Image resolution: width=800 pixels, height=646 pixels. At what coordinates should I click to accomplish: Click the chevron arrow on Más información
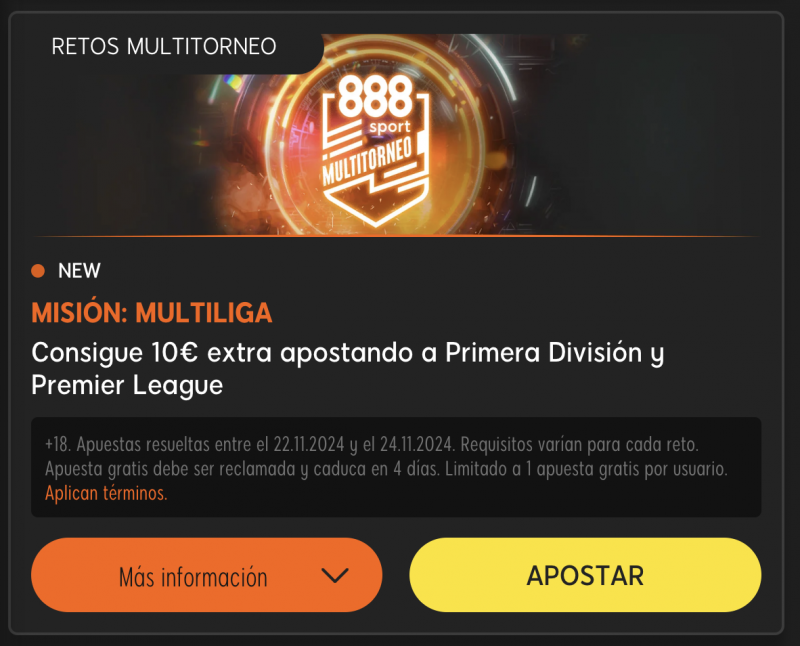335,576
